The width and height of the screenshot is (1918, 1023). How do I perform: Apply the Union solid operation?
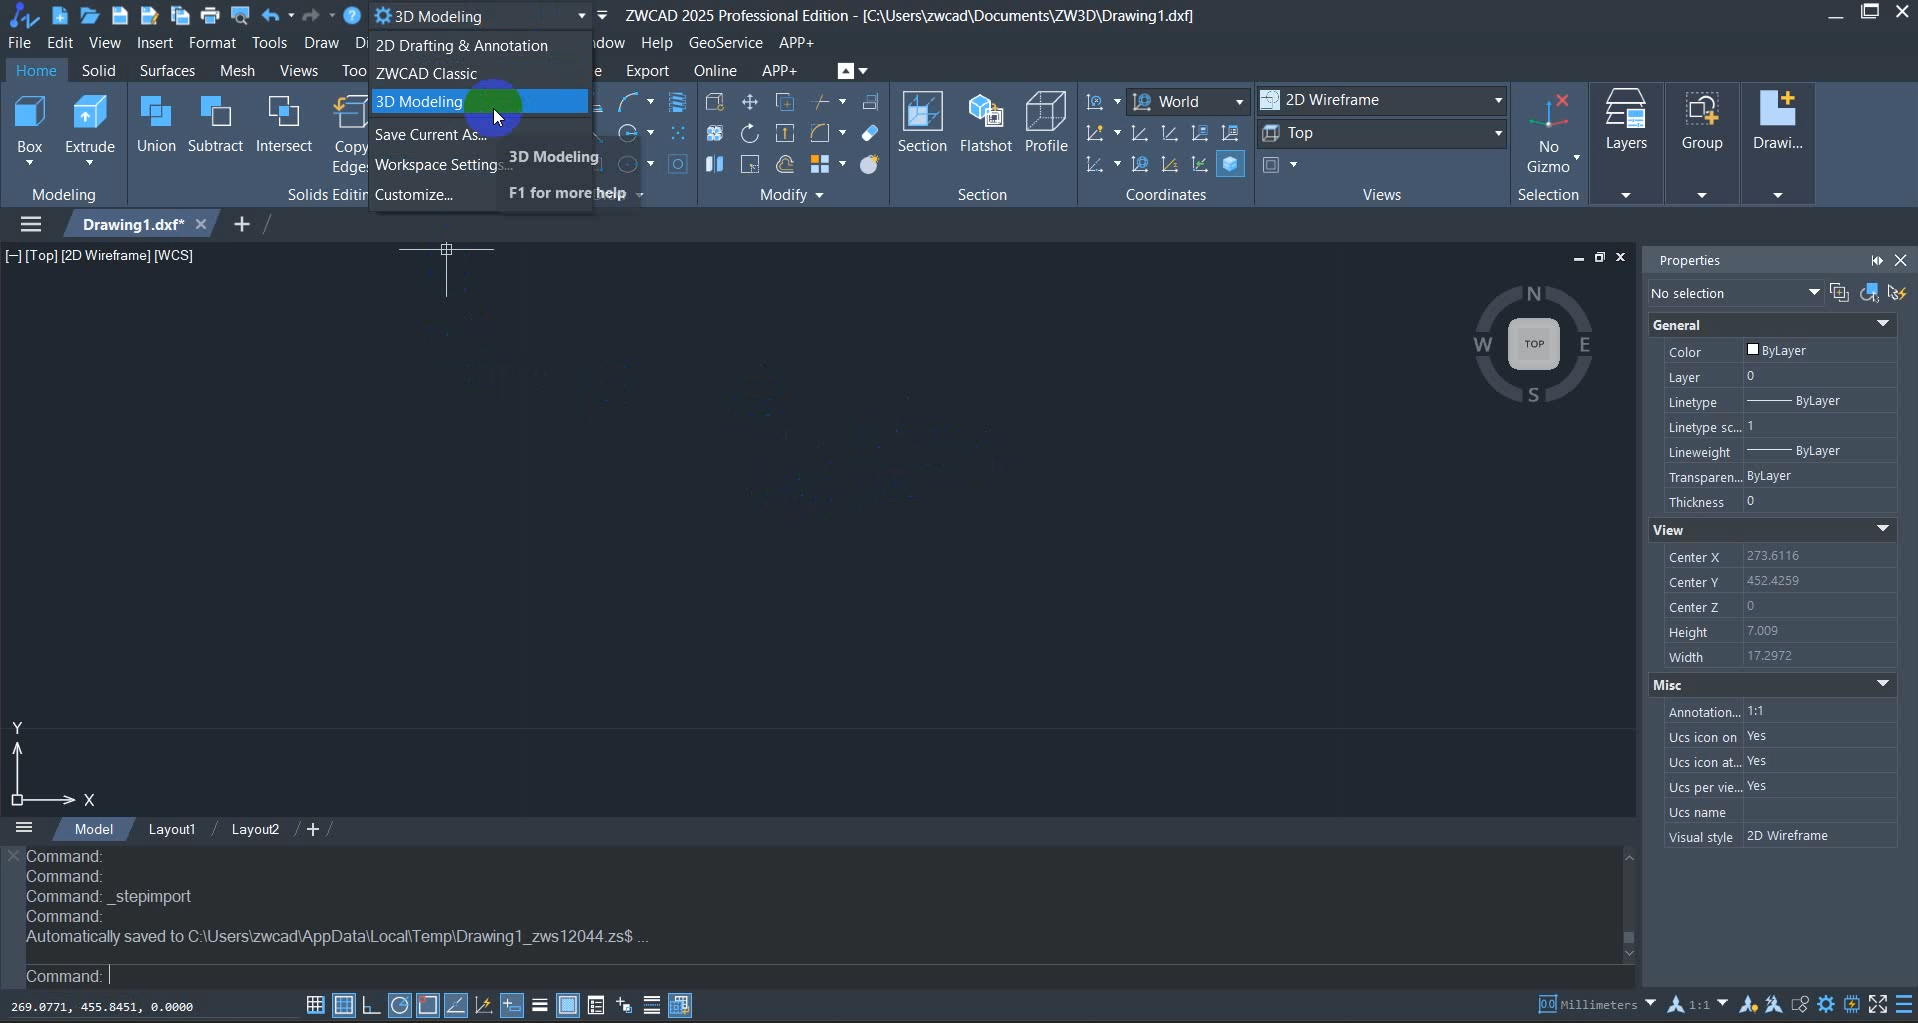tap(156, 125)
